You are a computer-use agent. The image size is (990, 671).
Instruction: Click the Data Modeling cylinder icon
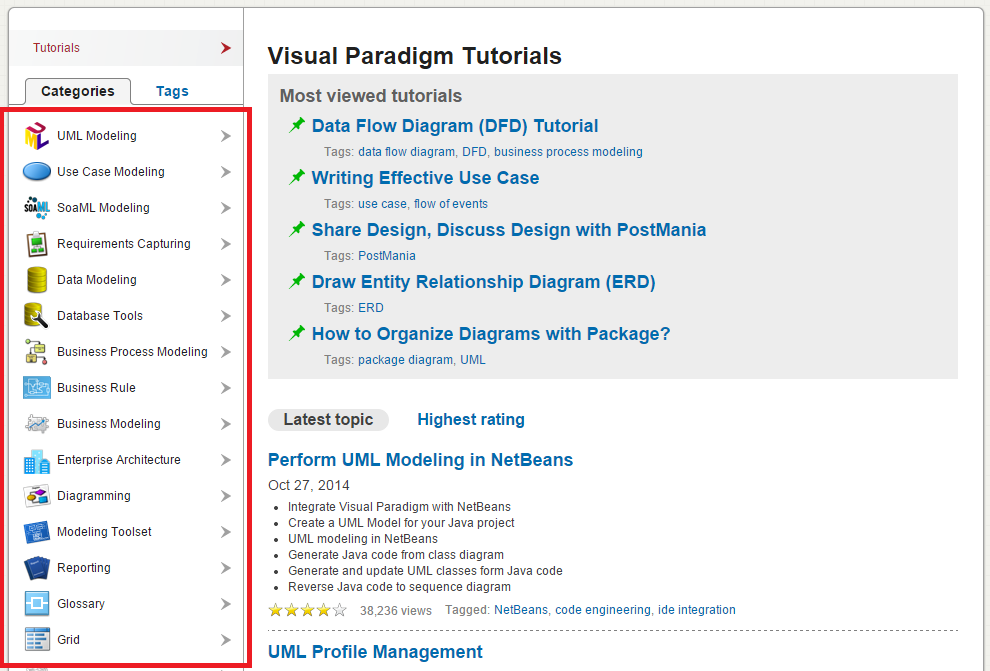pos(37,280)
